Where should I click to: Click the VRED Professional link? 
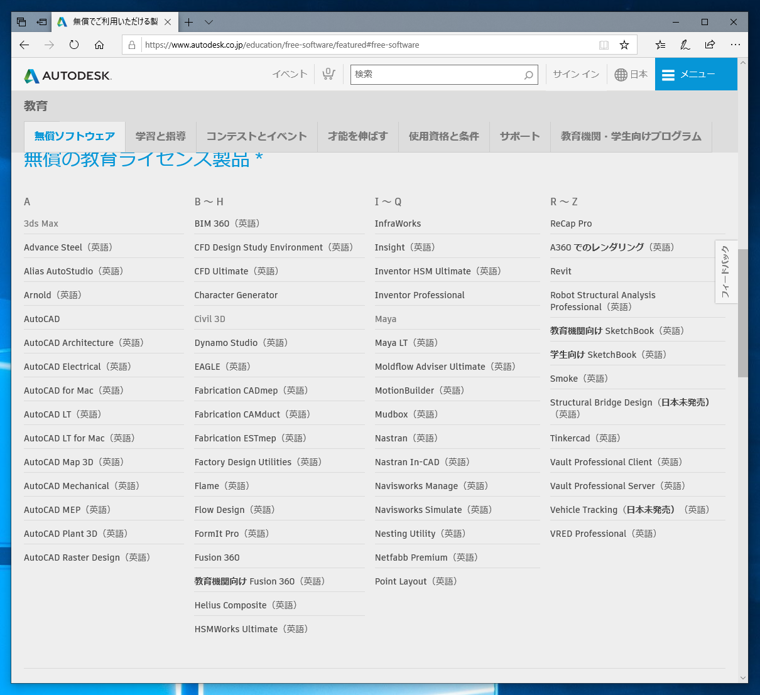click(x=603, y=534)
